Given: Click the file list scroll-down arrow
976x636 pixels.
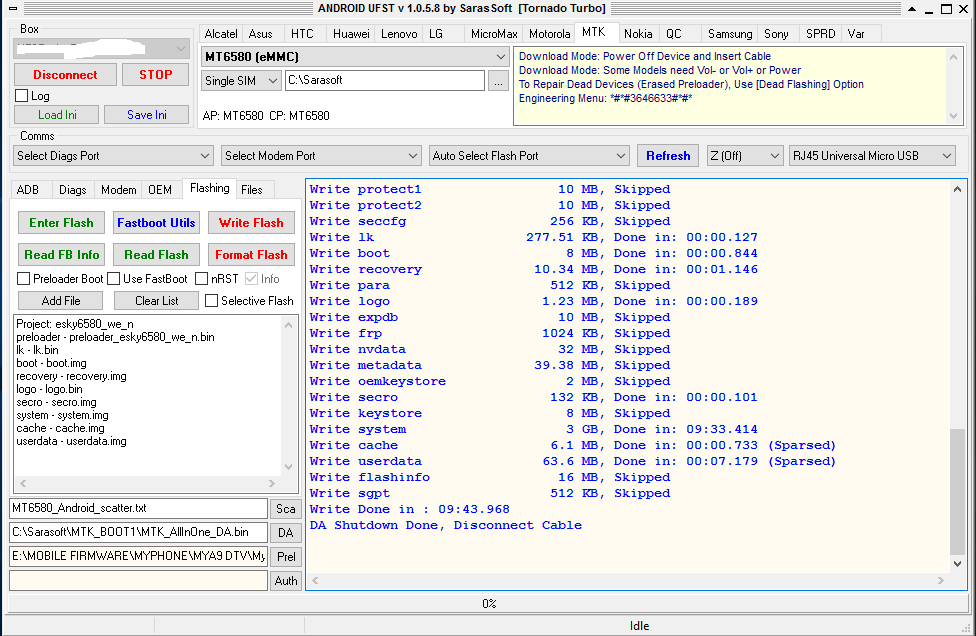Looking at the screenshot, I should [288, 467].
